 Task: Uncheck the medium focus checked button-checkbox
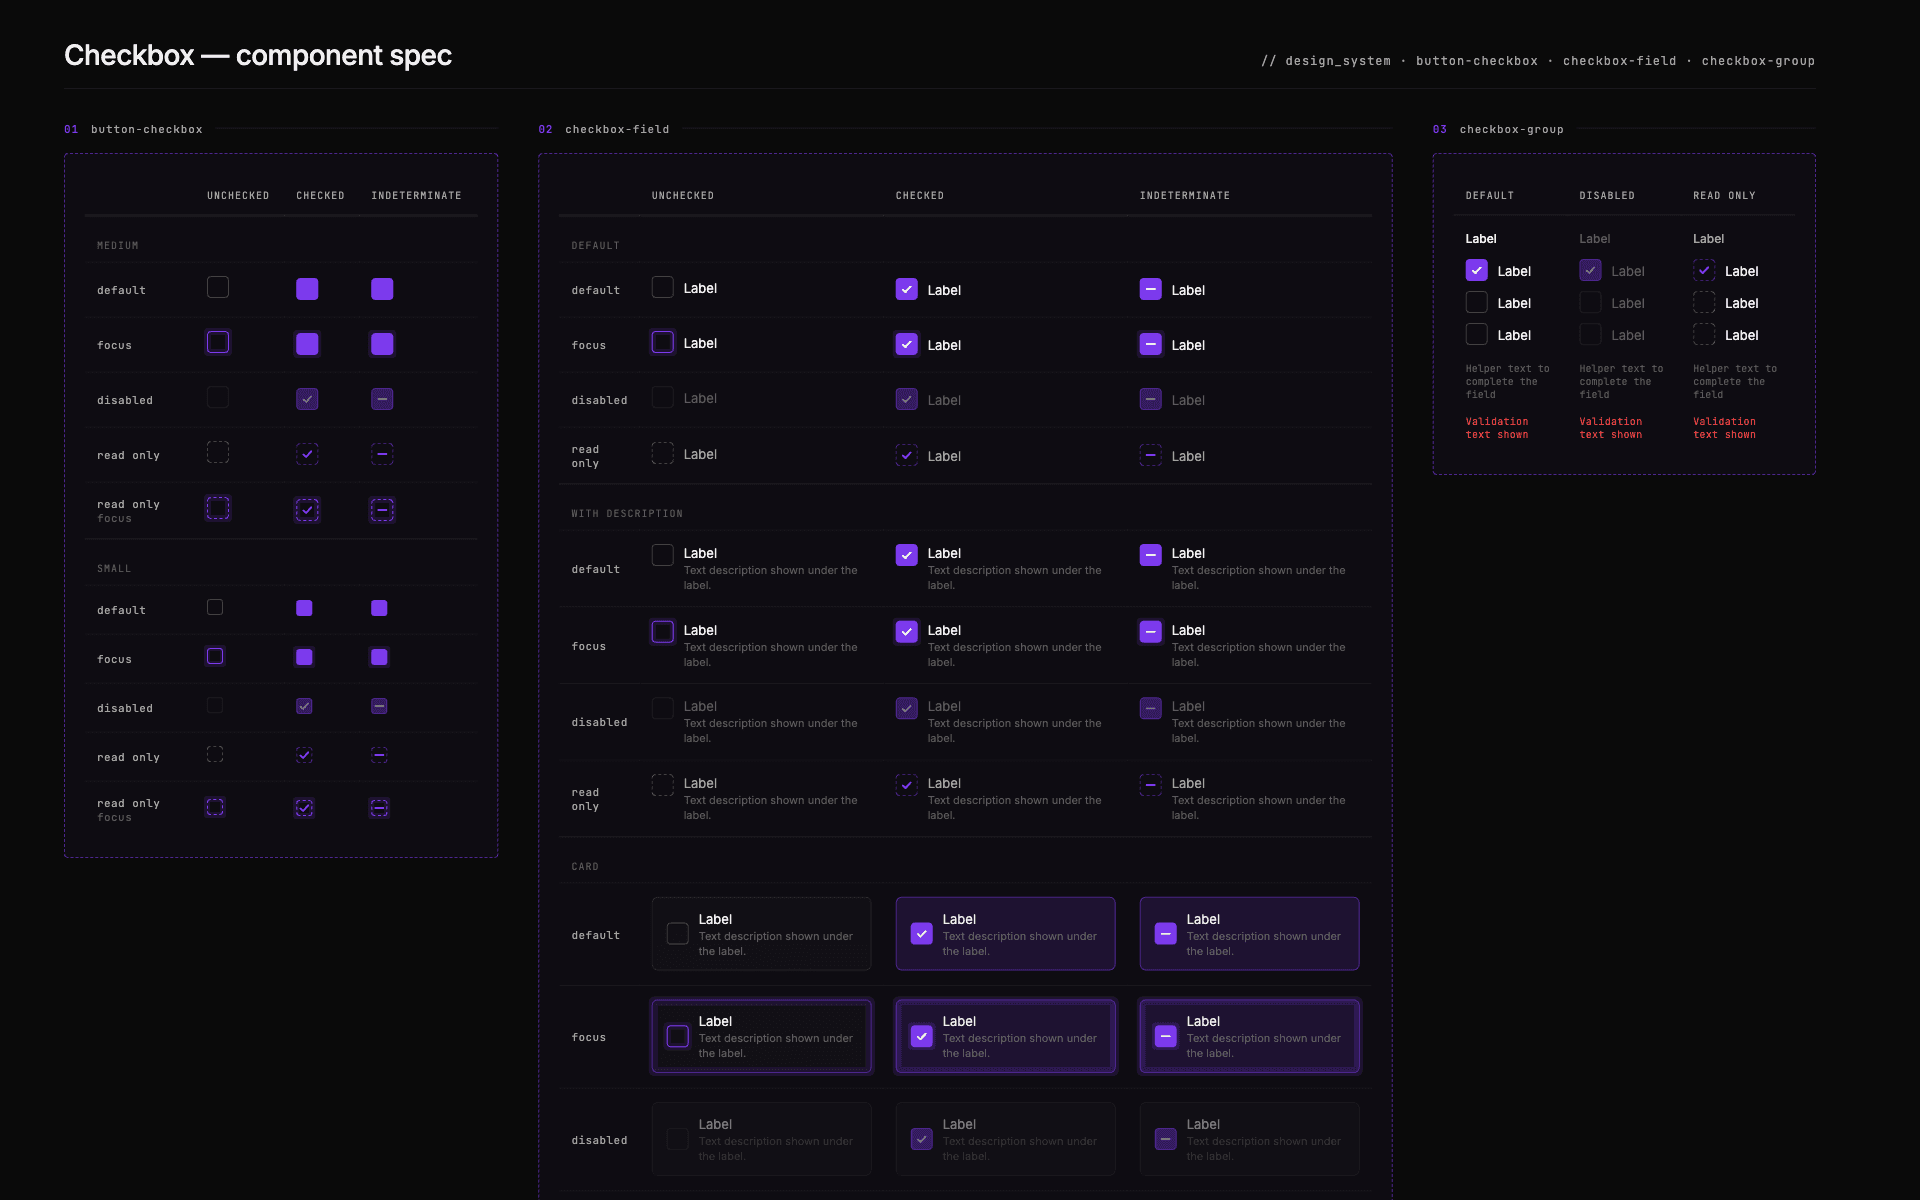point(307,344)
